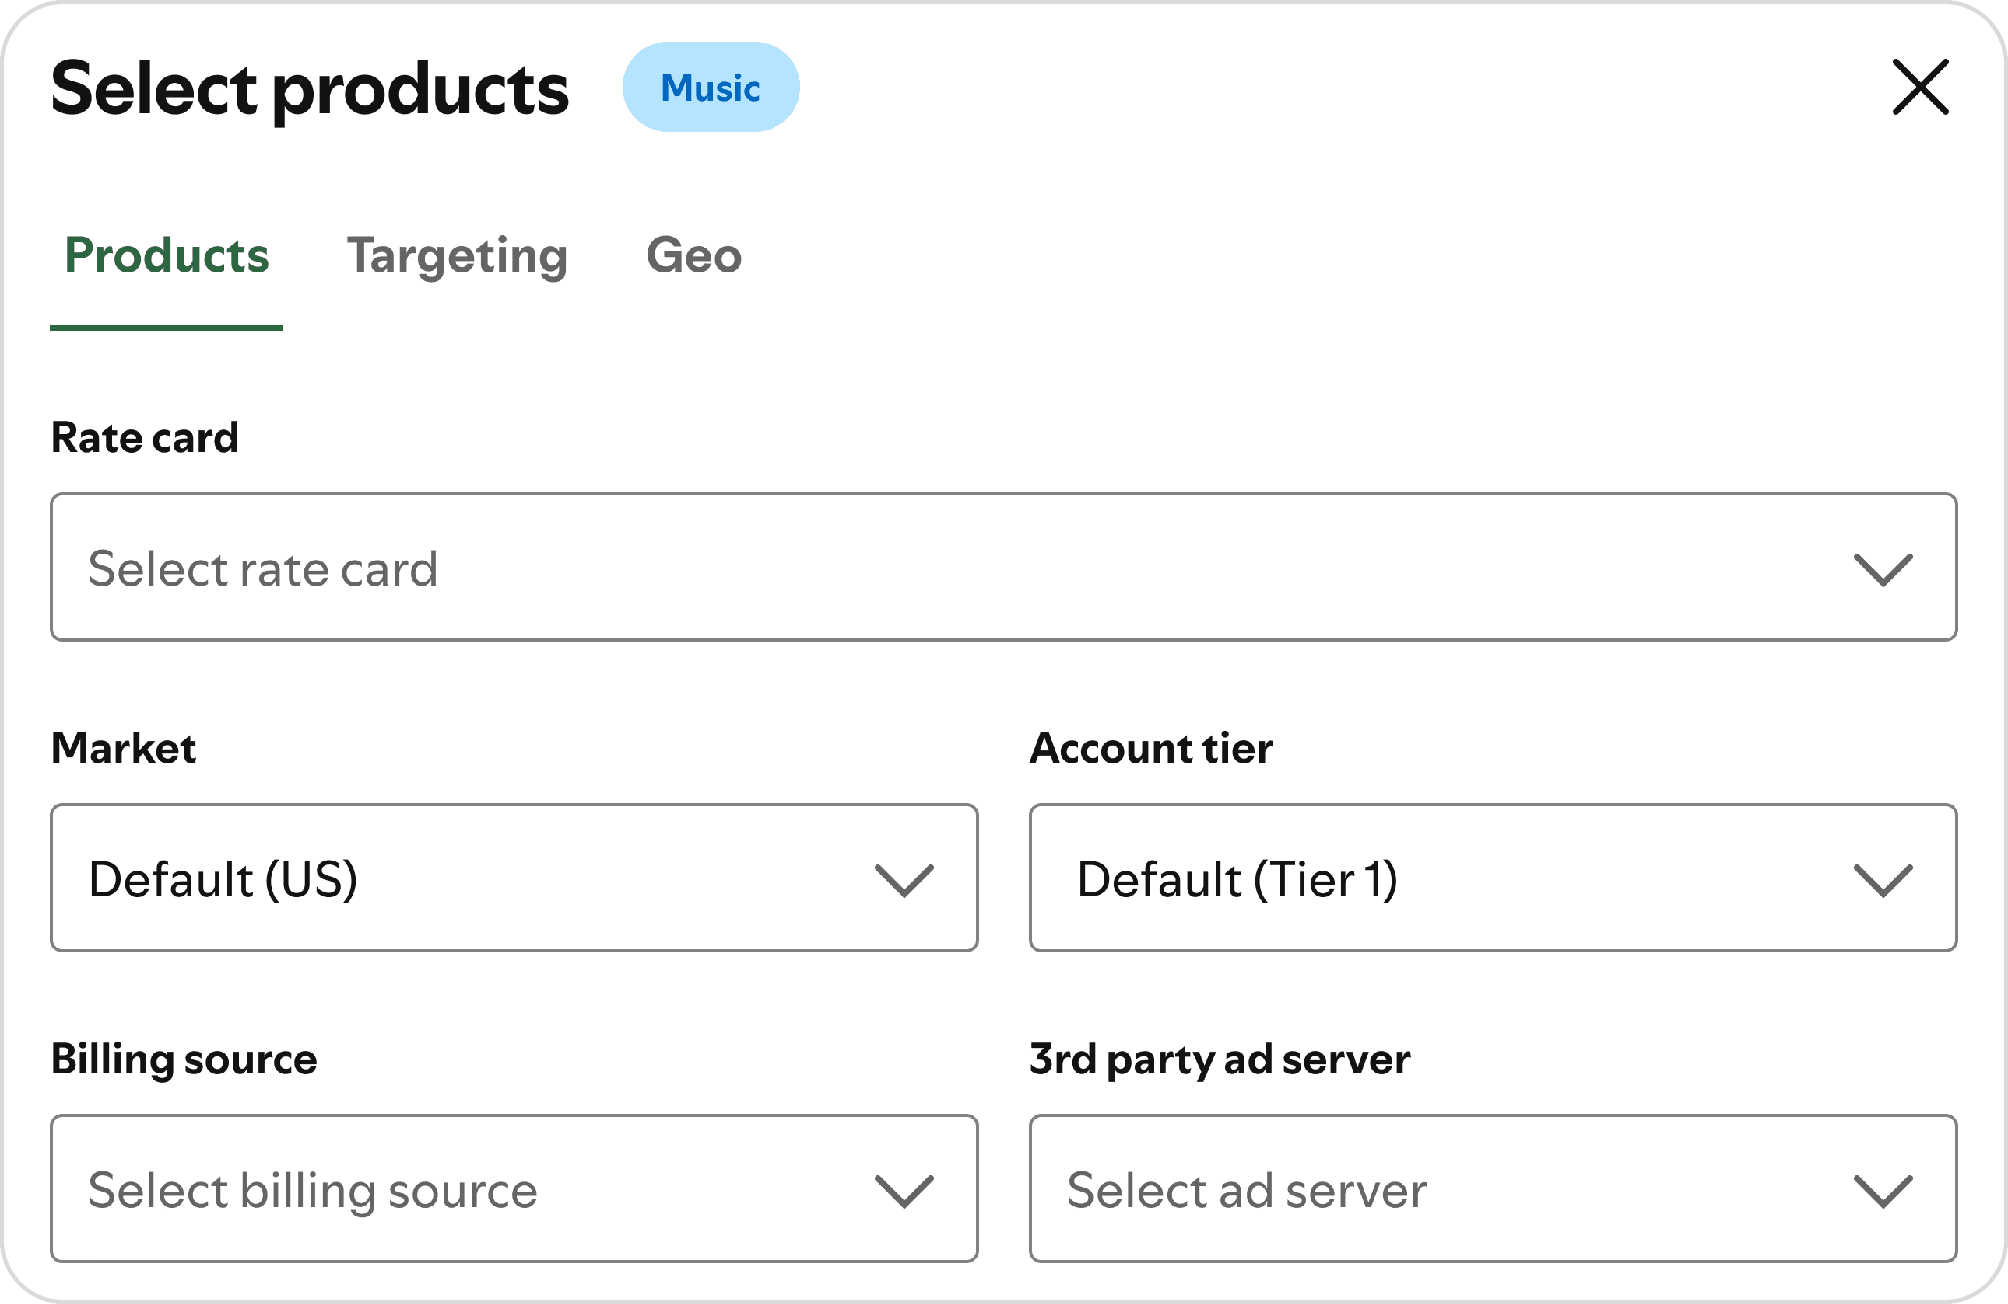Image resolution: width=2008 pixels, height=1304 pixels.
Task: Open the Targeting tab
Action: point(457,256)
